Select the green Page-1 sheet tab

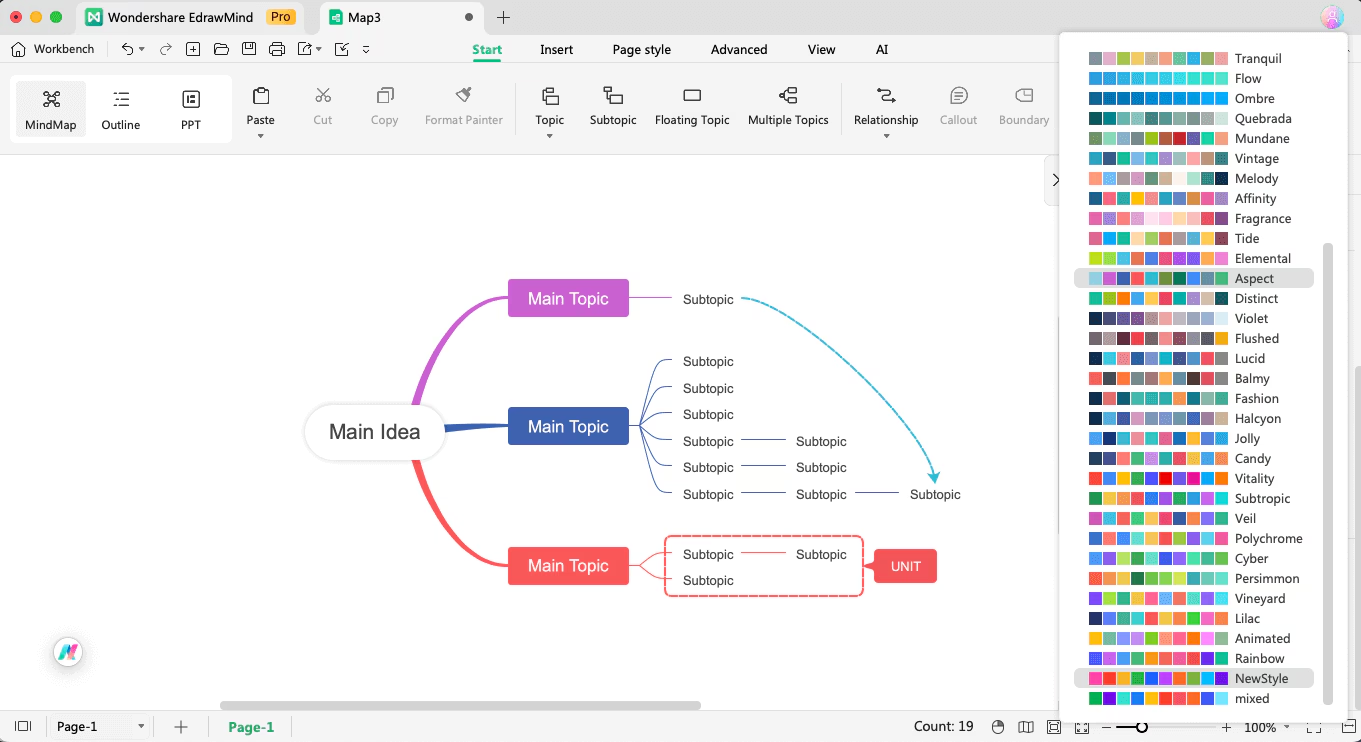[x=251, y=727]
